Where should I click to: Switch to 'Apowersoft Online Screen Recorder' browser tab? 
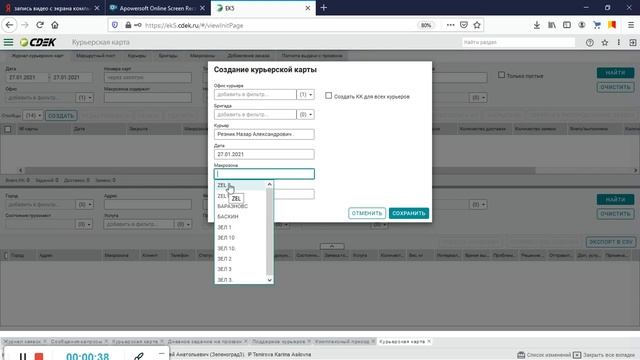pyautogui.click(x=158, y=8)
